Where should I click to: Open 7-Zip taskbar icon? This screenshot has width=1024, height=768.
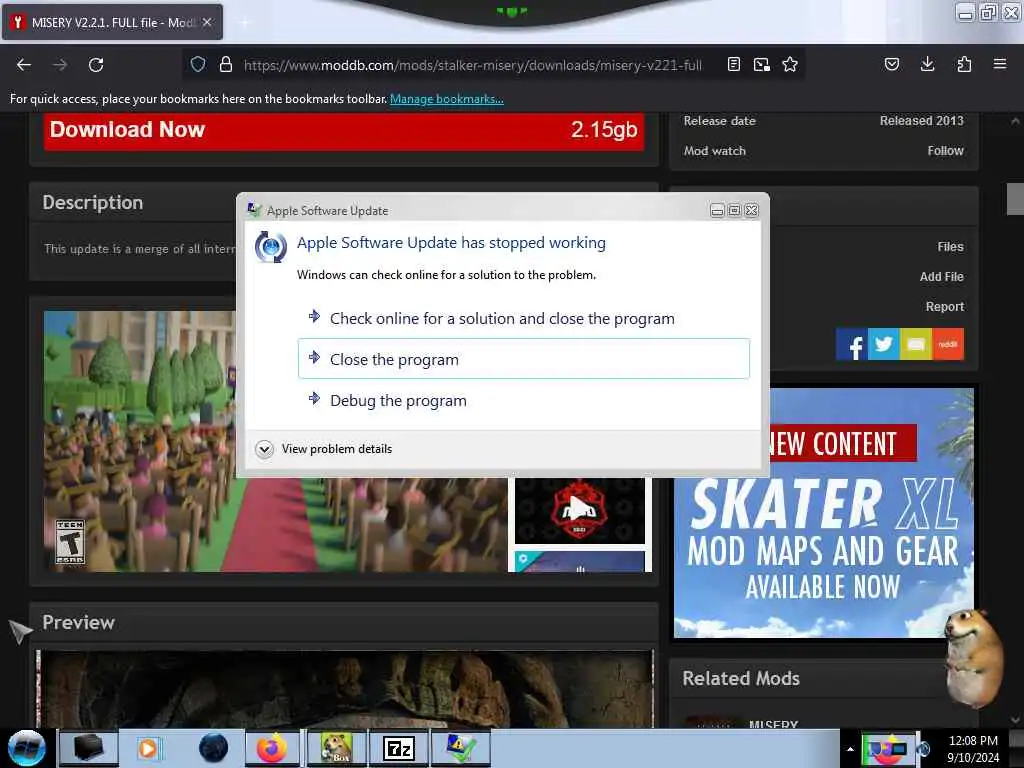tap(399, 748)
